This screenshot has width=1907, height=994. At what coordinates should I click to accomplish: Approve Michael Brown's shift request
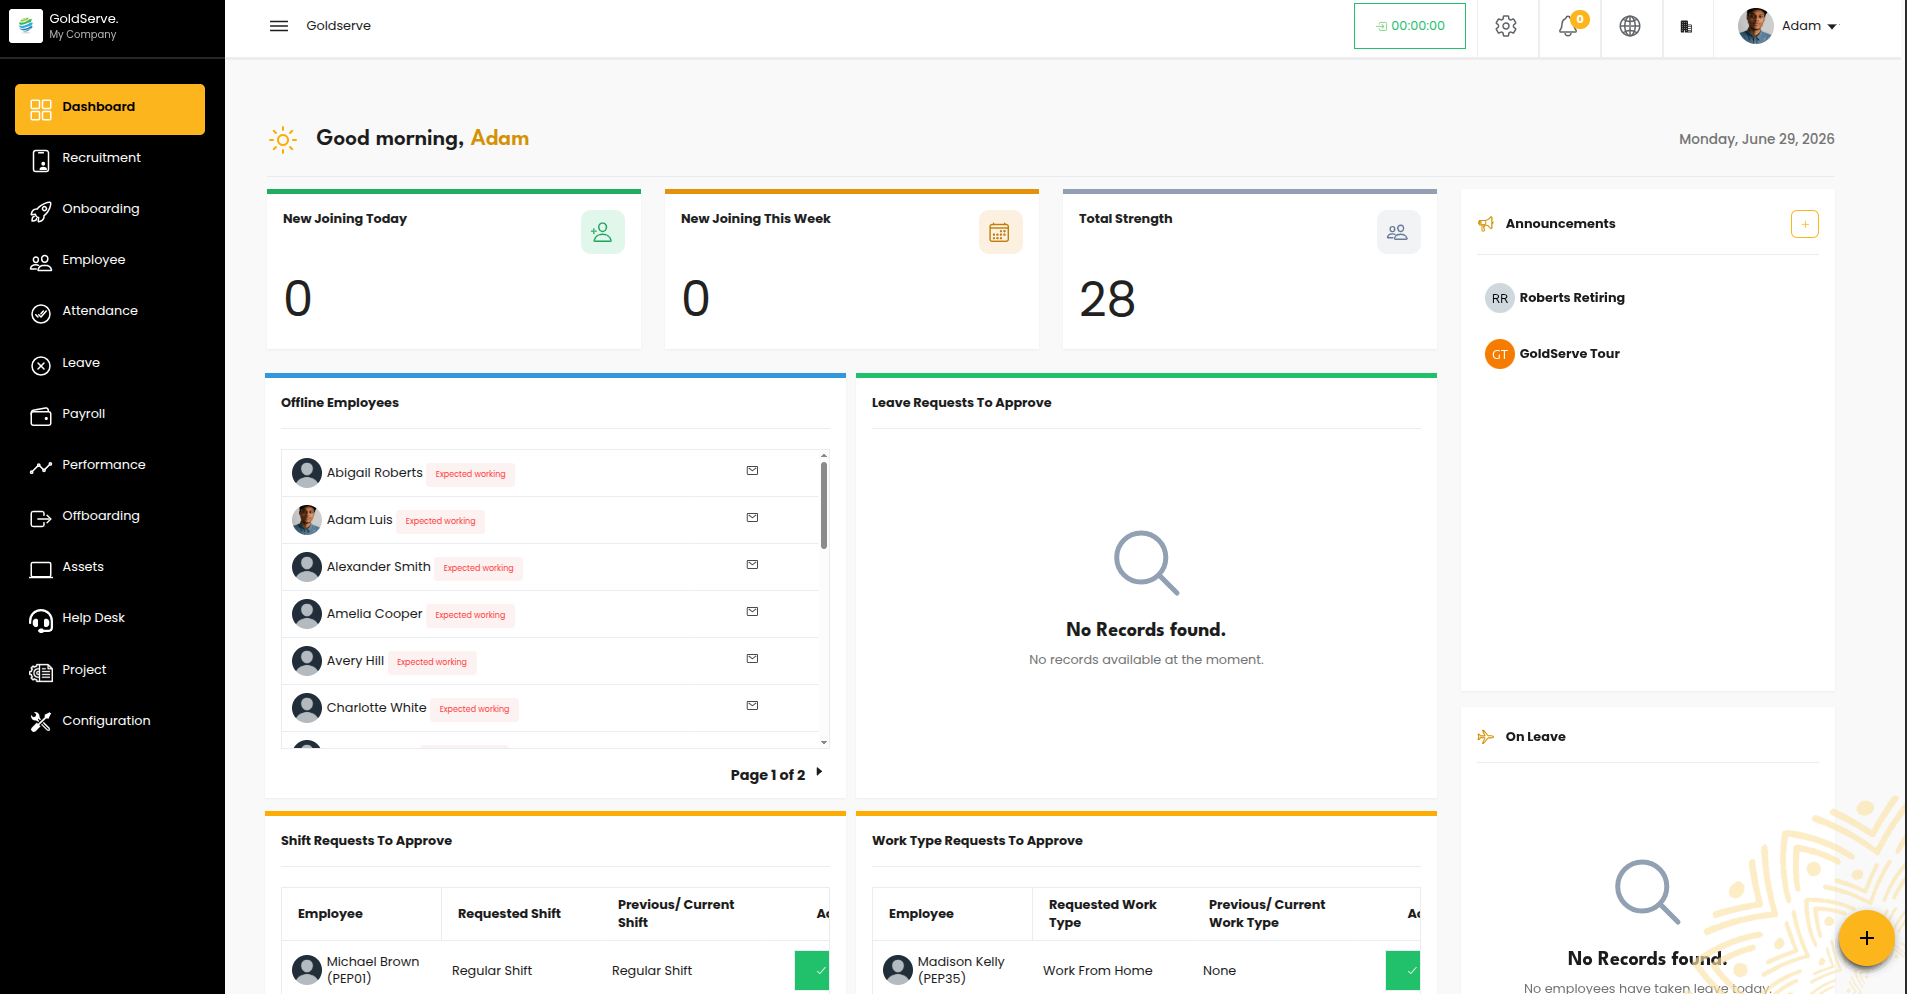(812, 971)
